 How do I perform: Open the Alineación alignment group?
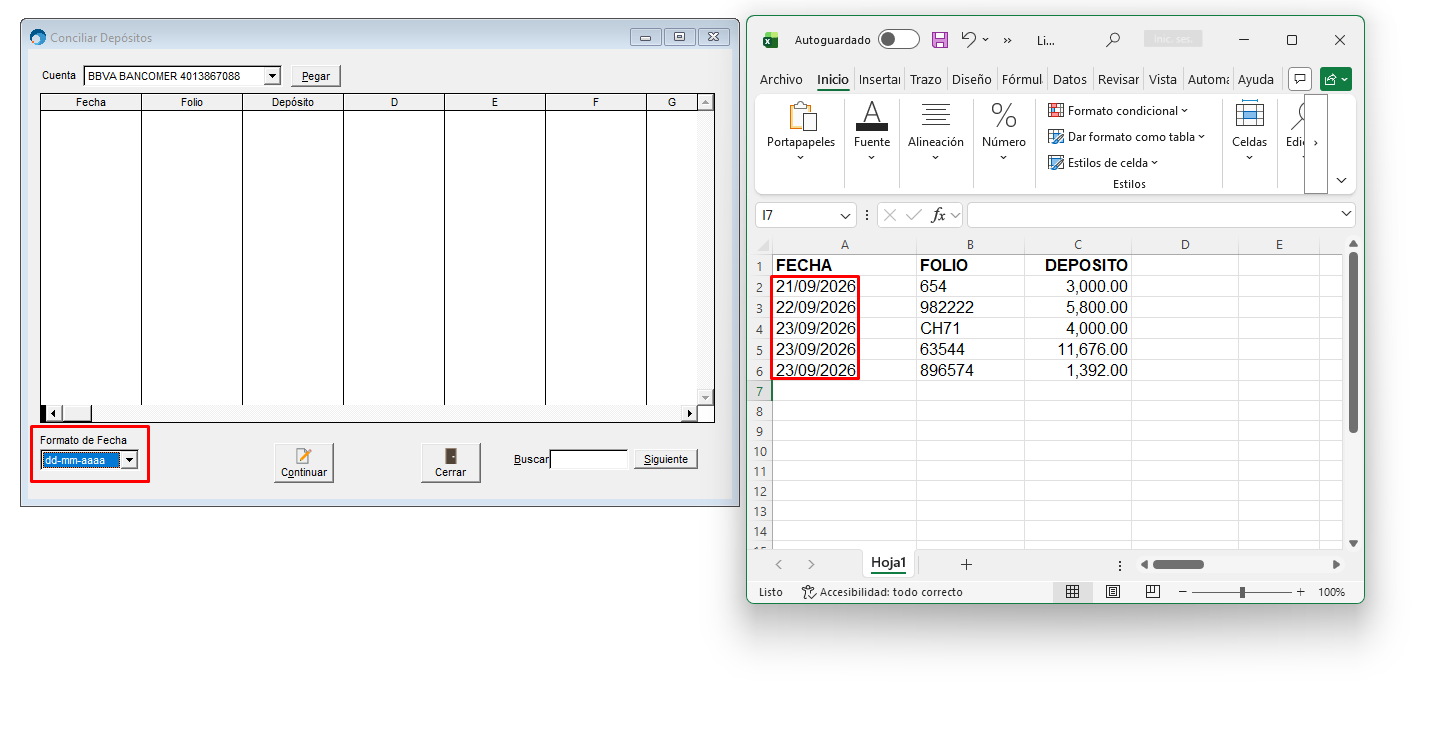pyautogui.click(x=936, y=131)
